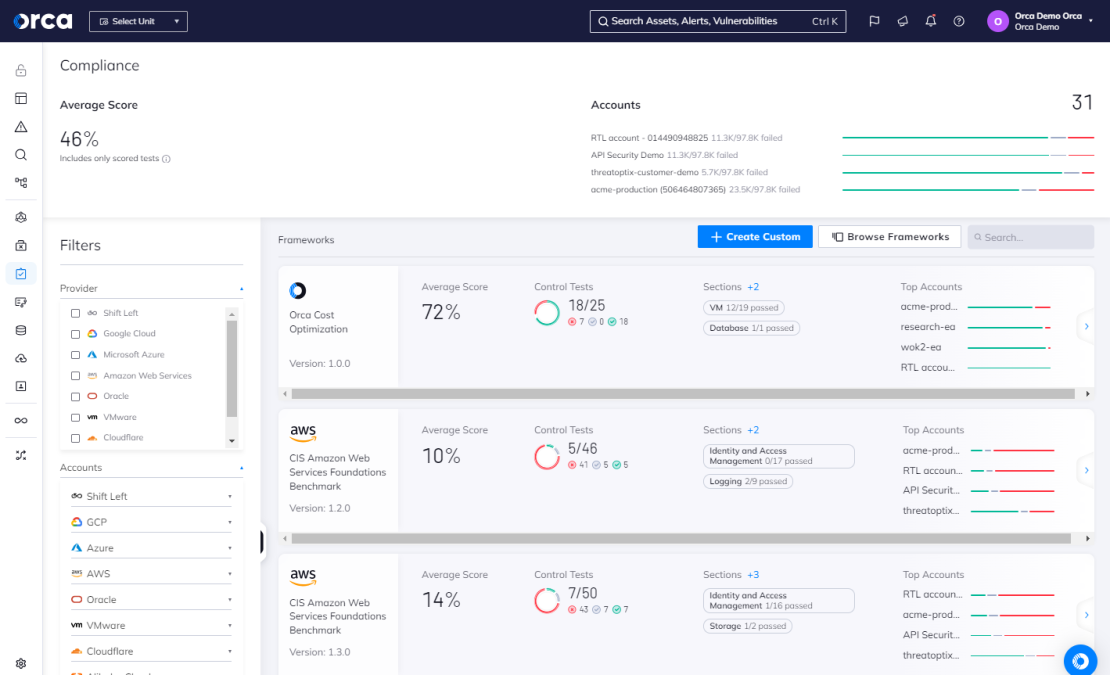This screenshot has width=1110, height=675.
Task: Open the Orca chat bubble widget
Action: [1080, 661]
